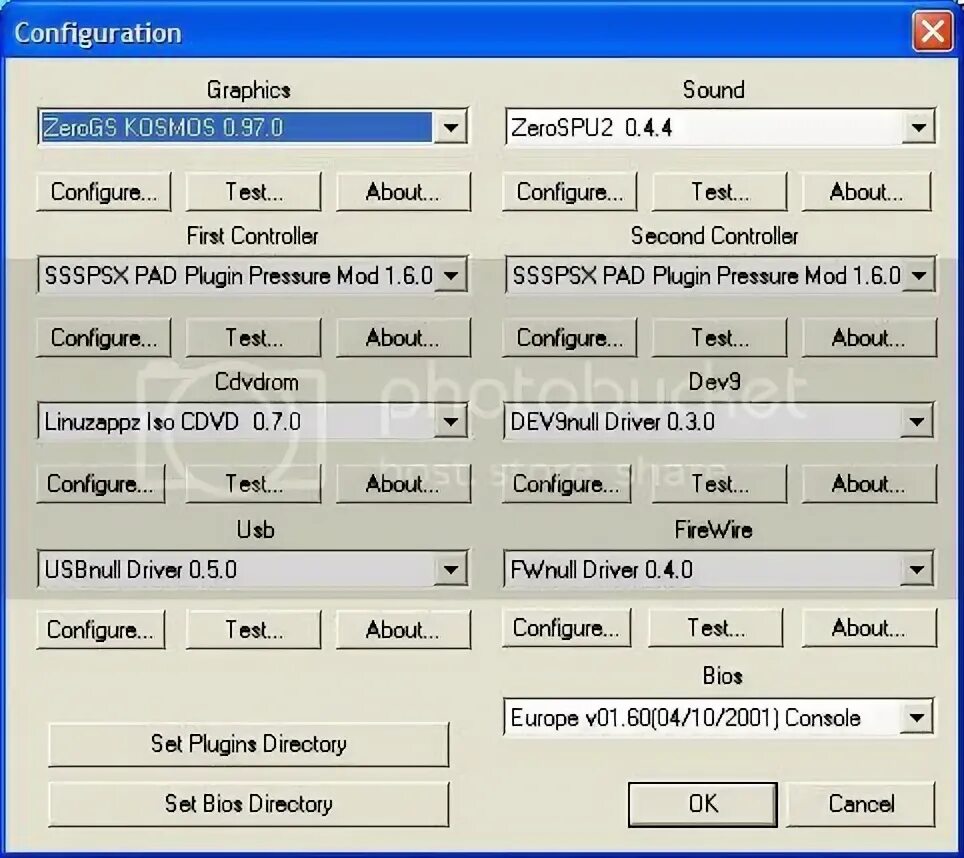The width and height of the screenshot is (964, 858).
Task: Expand the Usb plugin dropdown arrow
Action: [x=450, y=569]
